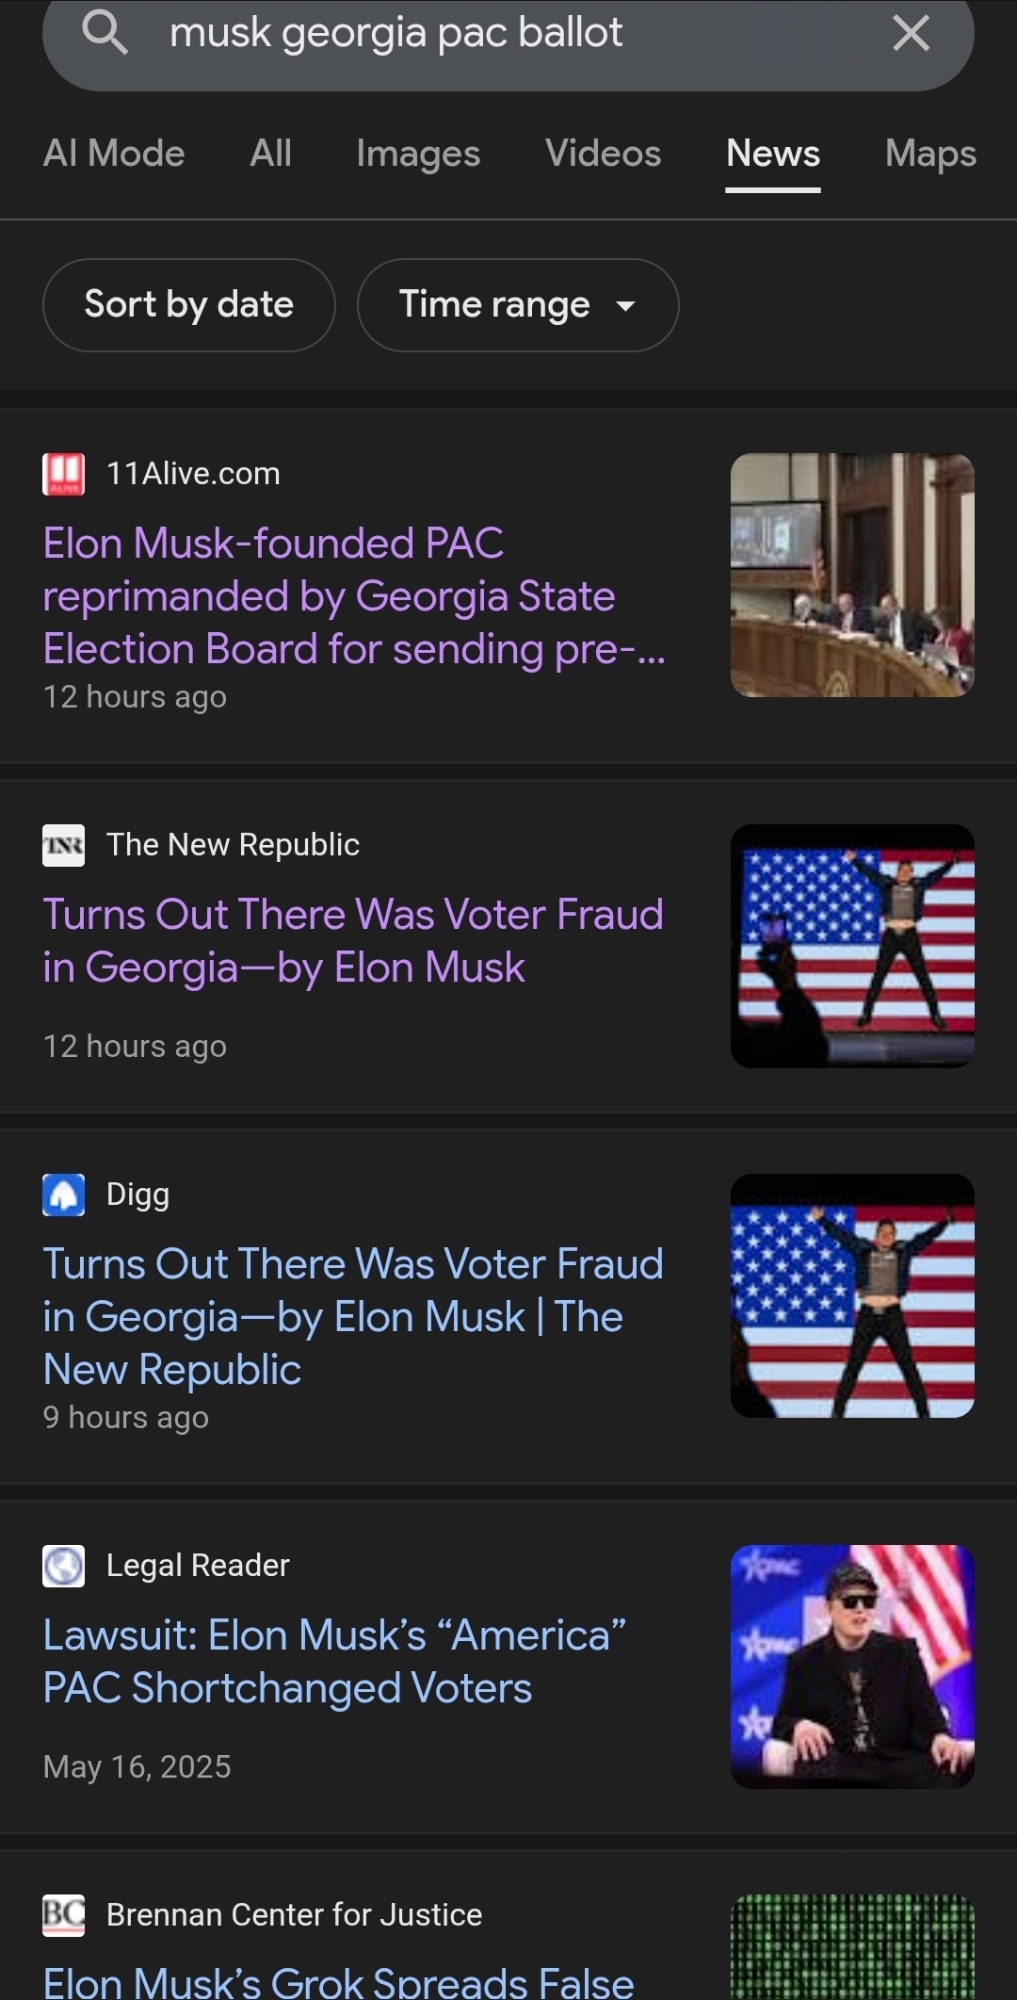Tap Brennan Center for Justice favicon
The width and height of the screenshot is (1017, 2000).
(63, 1915)
